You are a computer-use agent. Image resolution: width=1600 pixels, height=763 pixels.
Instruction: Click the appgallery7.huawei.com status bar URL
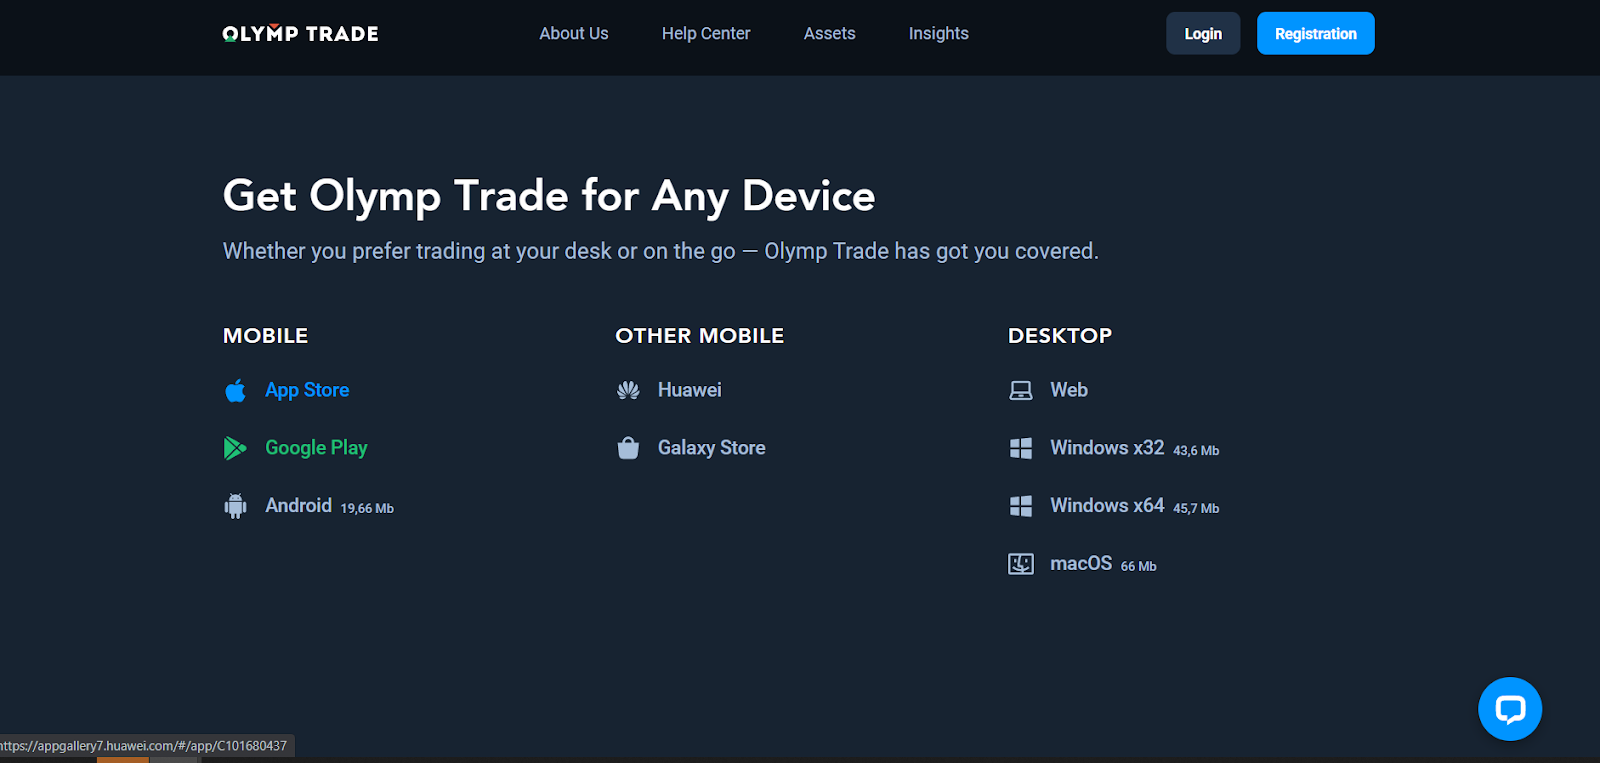[x=144, y=746]
